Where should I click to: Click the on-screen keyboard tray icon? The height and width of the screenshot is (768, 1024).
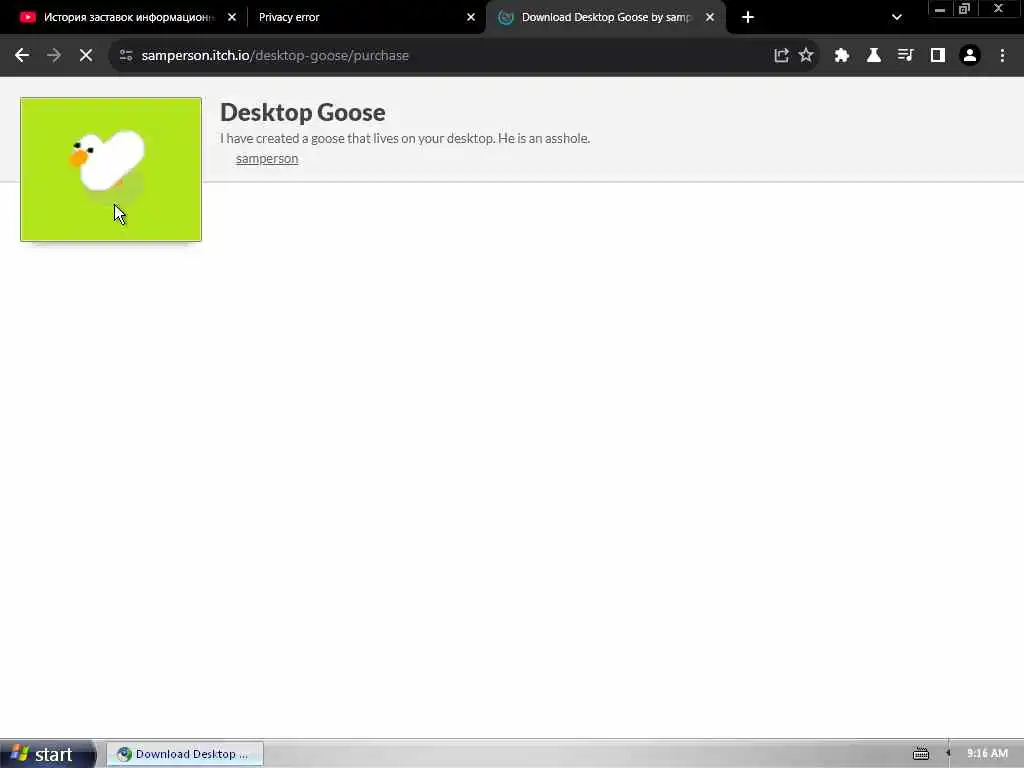pos(921,754)
